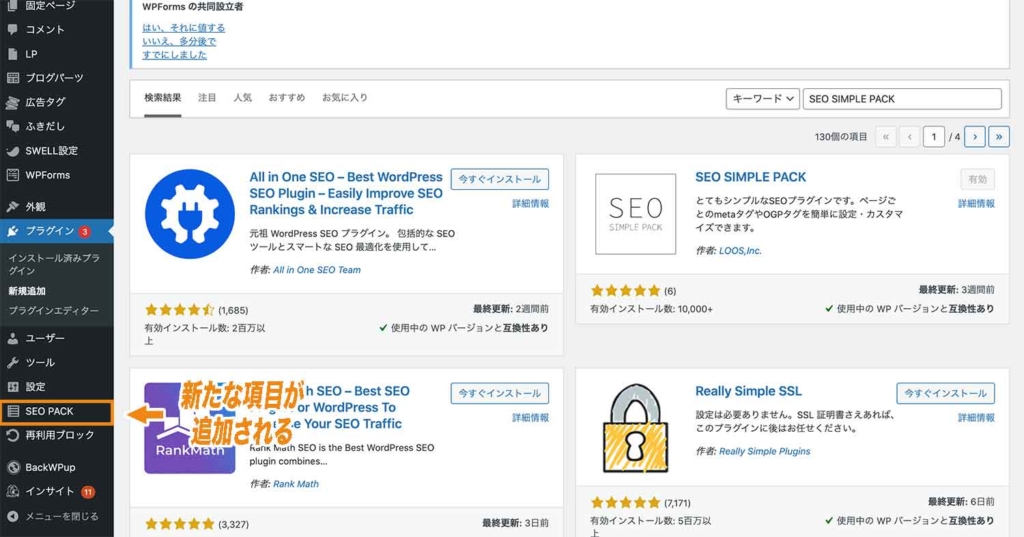Click the 外観 paintbrush icon
This screenshot has height=537, width=1024.
[12, 206]
